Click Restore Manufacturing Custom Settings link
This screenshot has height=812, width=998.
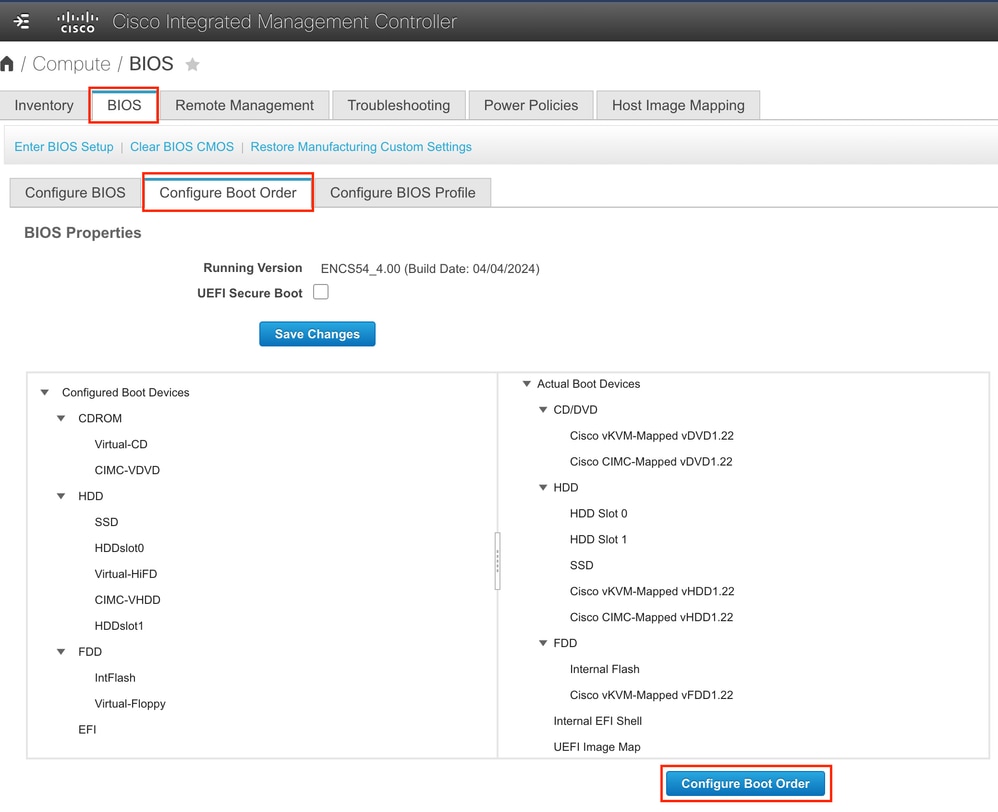point(361,147)
